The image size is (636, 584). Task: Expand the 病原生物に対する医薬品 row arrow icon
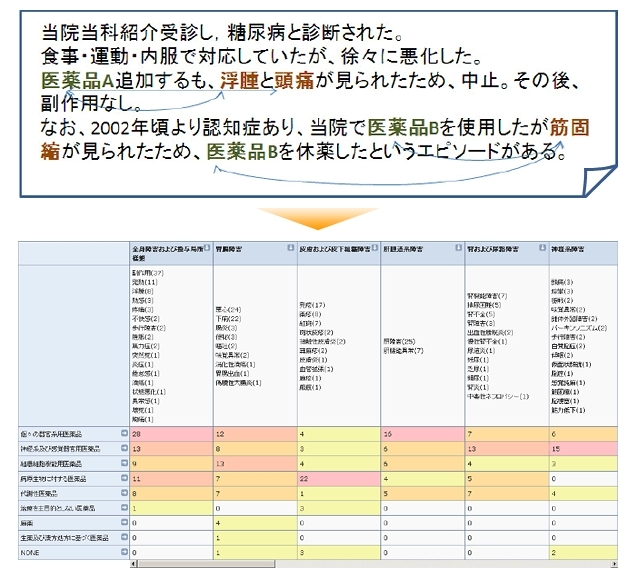tap(124, 478)
